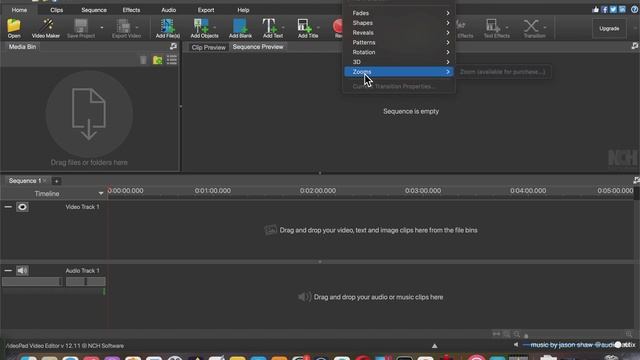The width and height of the screenshot is (640, 360).
Task: Collapse Video Track 1 with minus button
Action: pyautogui.click(x=8, y=207)
